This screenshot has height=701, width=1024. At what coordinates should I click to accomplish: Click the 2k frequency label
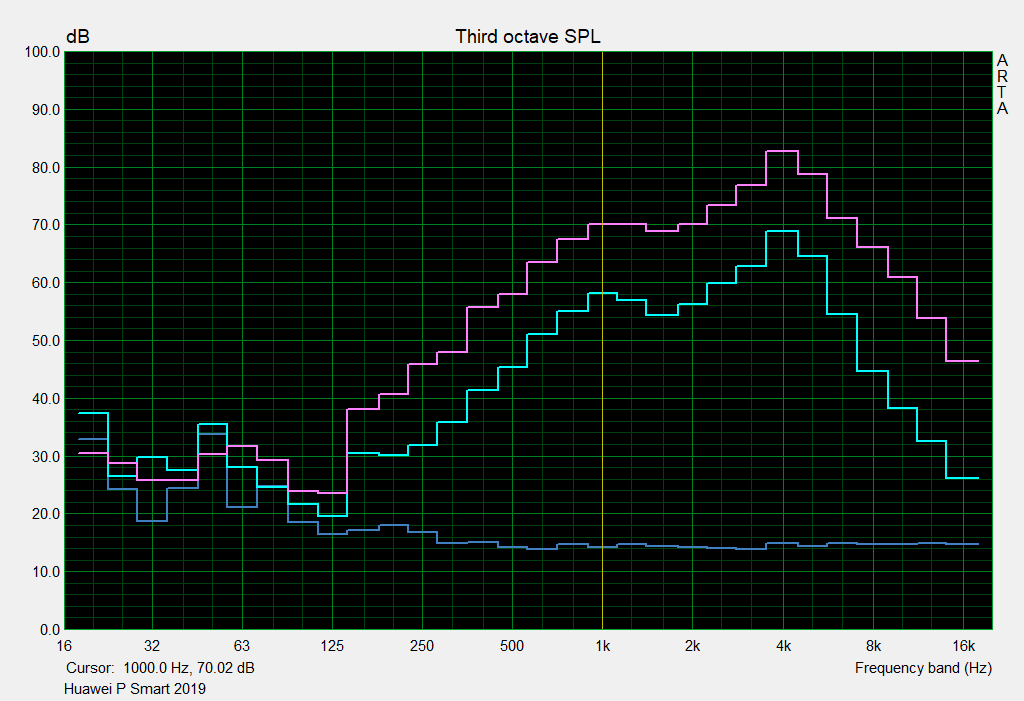692,646
